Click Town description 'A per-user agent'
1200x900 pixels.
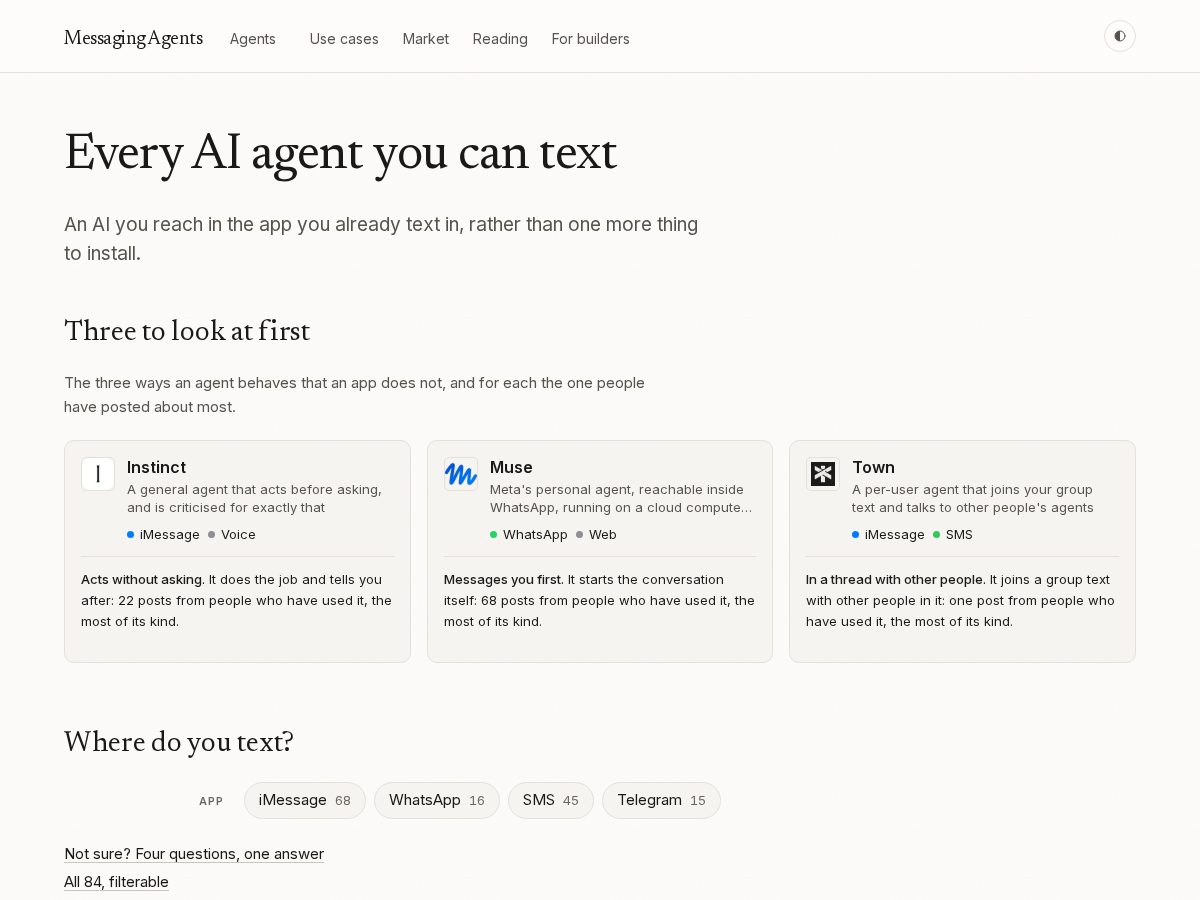973,498
